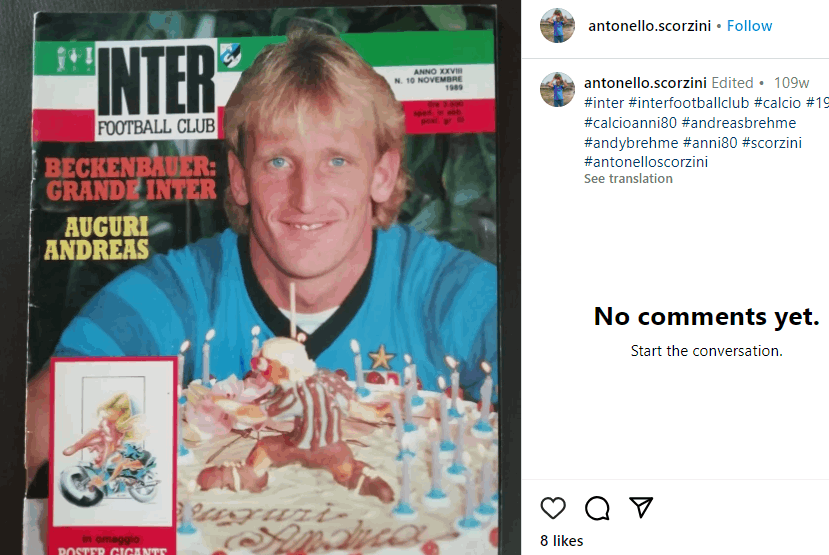Open the #calcioanni80 hashtag
The width and height of the screenshot is (829, 555).
point(630,123)
